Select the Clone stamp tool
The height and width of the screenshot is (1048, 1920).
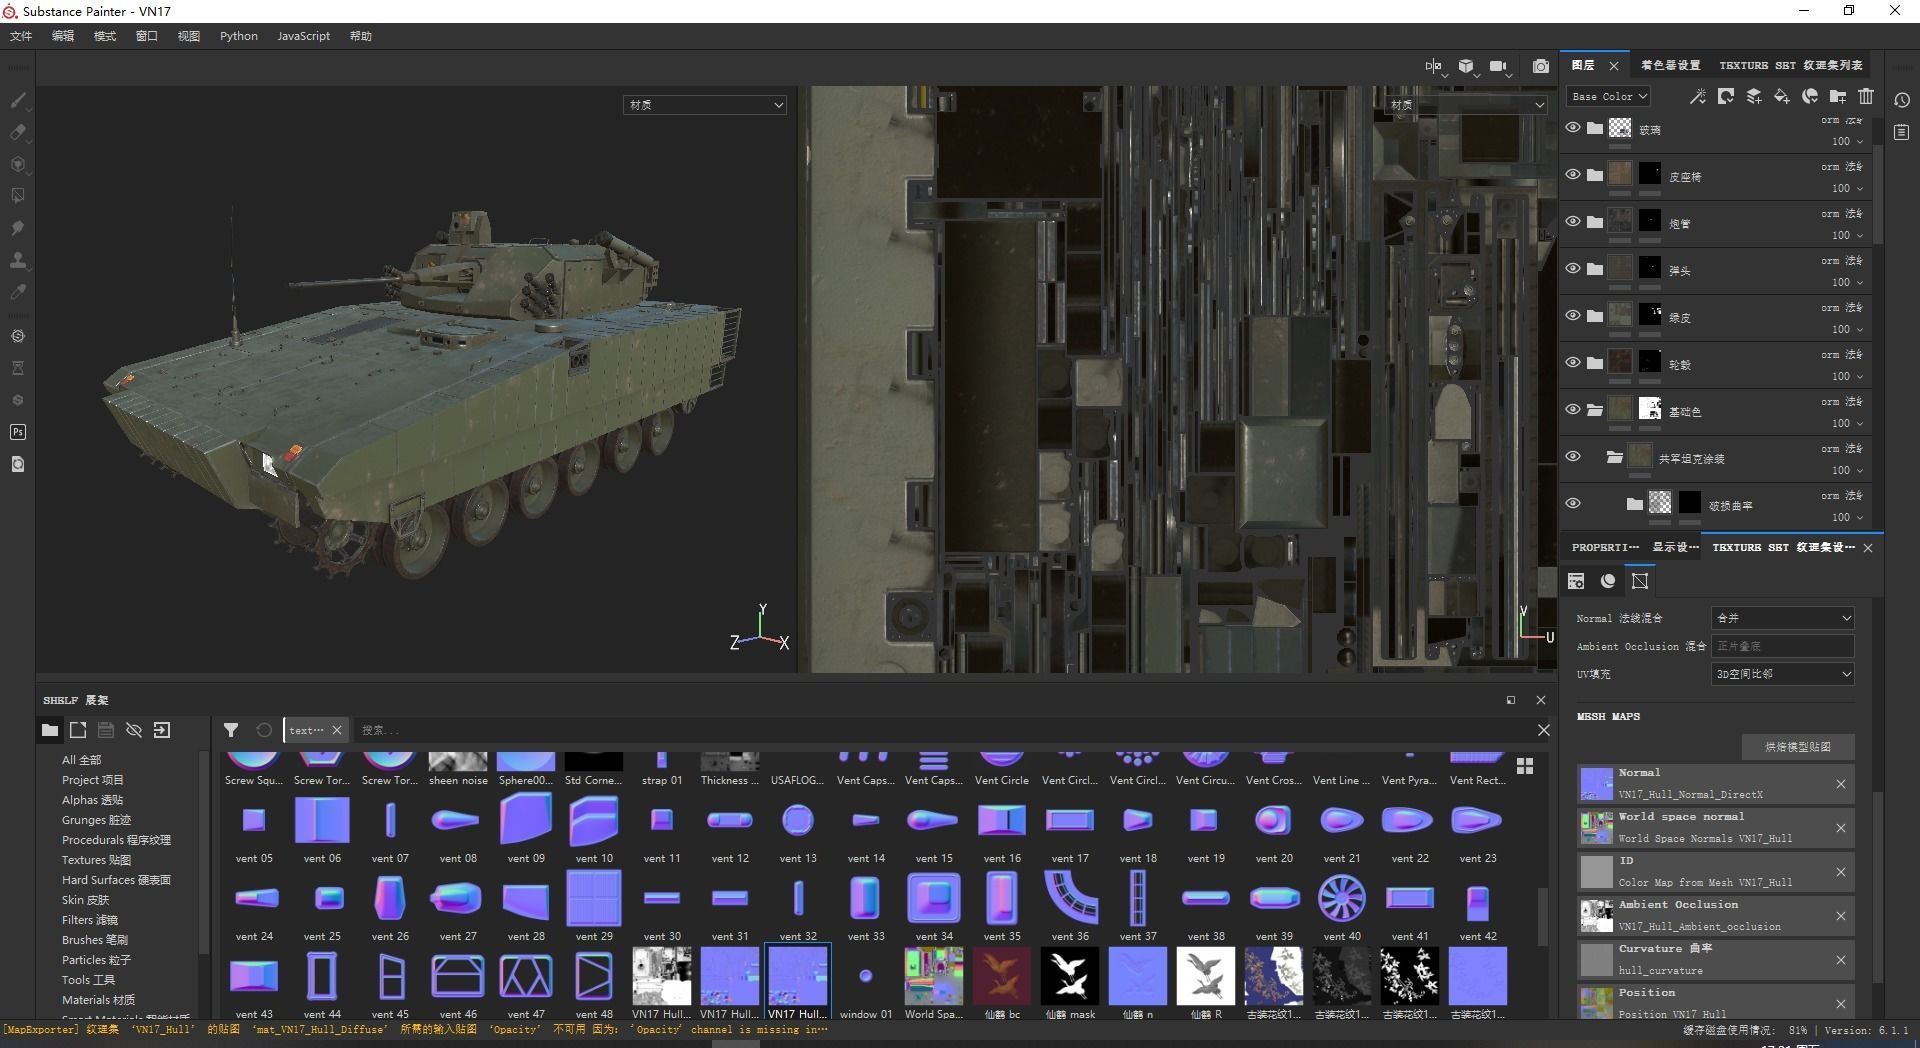18,260
